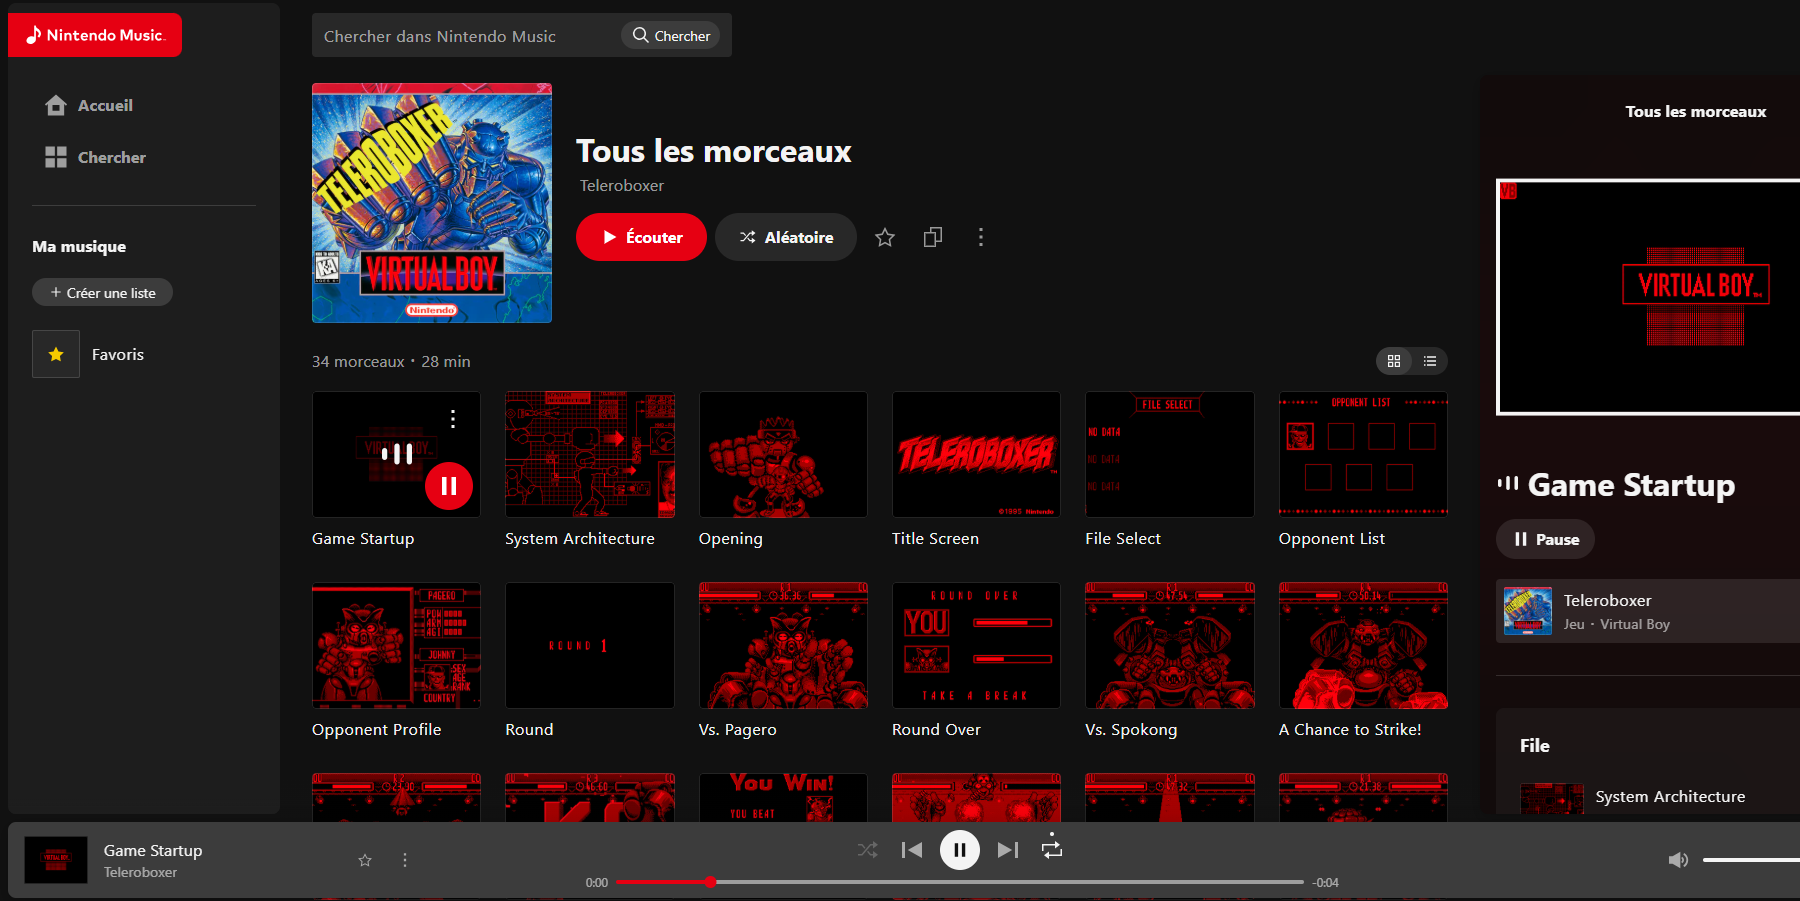Pause Game Startup on its thumbnail
Viewport: 1800px width, 901px height.
click(x=449, y=486)
